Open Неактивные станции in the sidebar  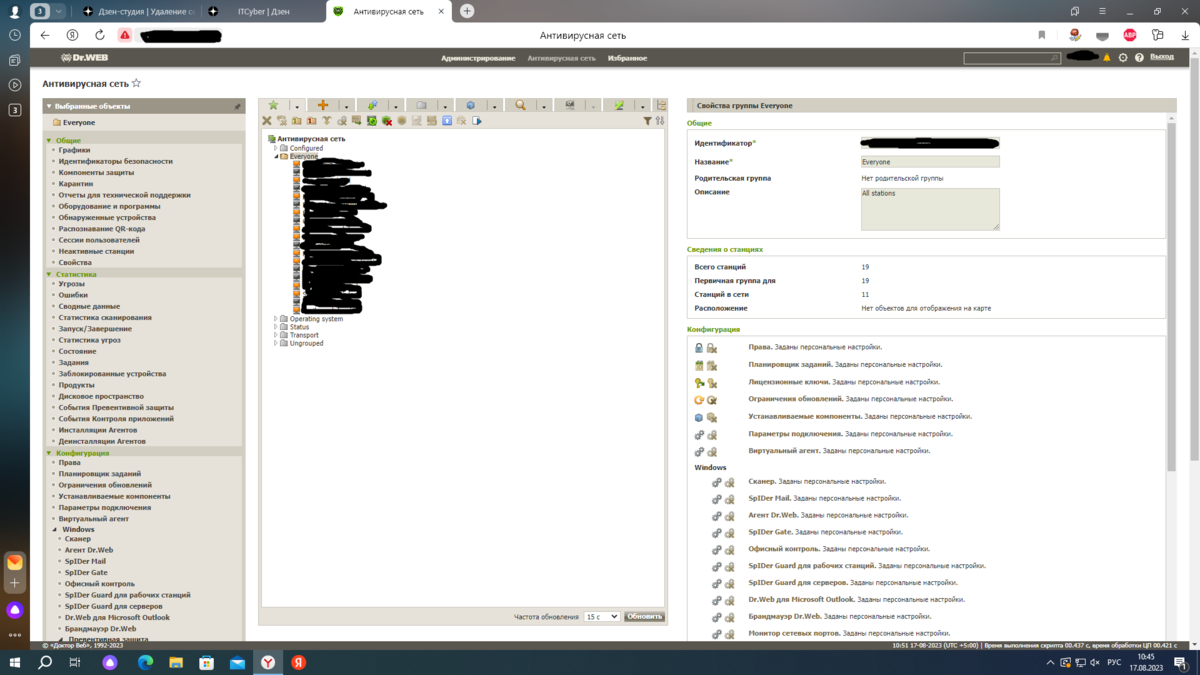pos(96,251)
